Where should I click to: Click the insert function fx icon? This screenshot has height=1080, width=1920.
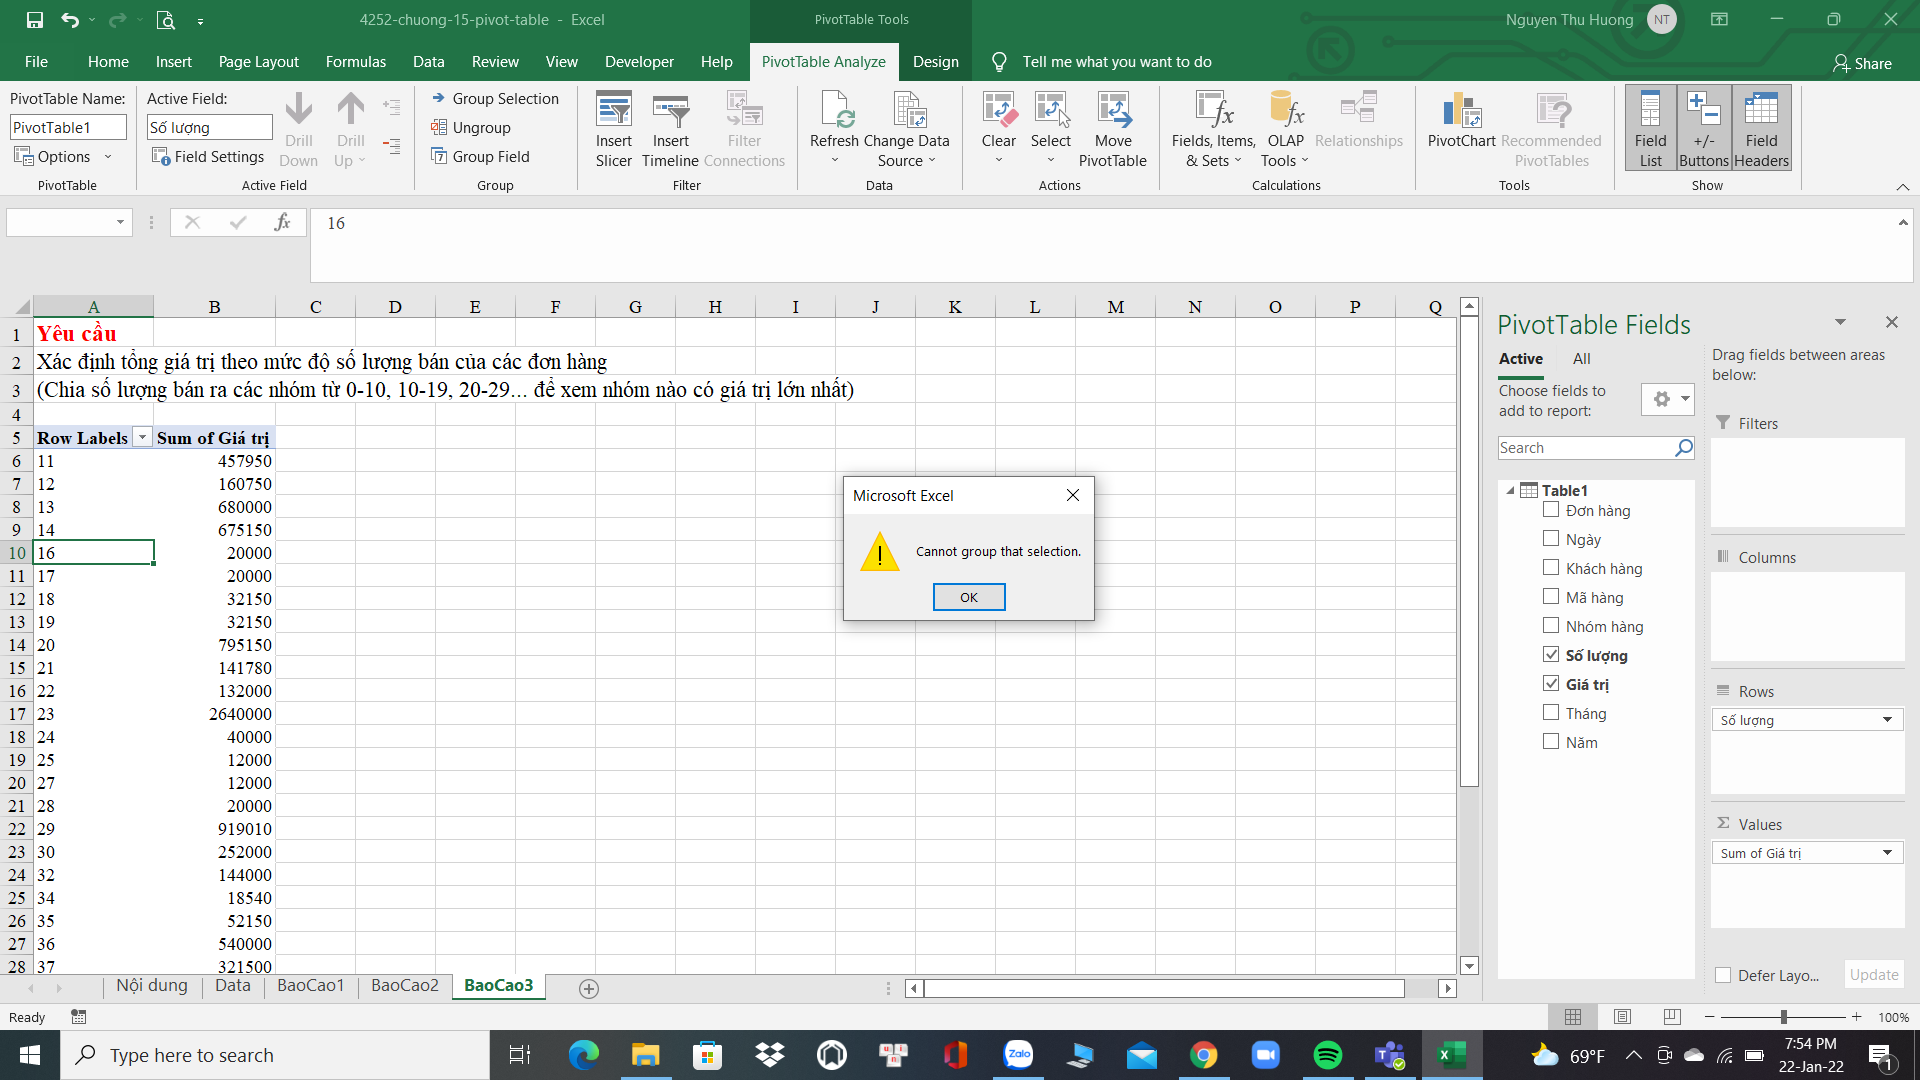[283, 222]
